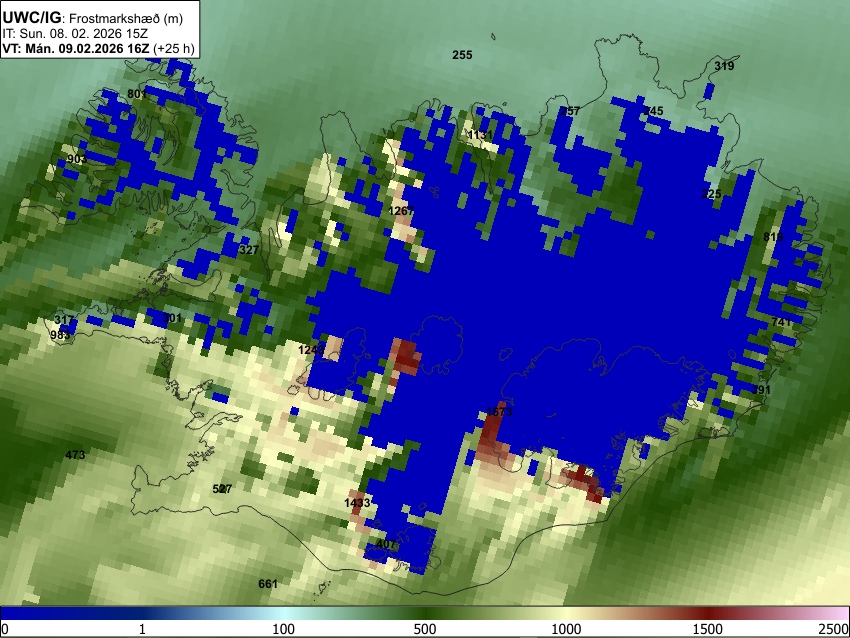Image resolution: width=850 pixels, height=638 pixels.
Task: Click the 225 value in the east
Action: [711, 194]
